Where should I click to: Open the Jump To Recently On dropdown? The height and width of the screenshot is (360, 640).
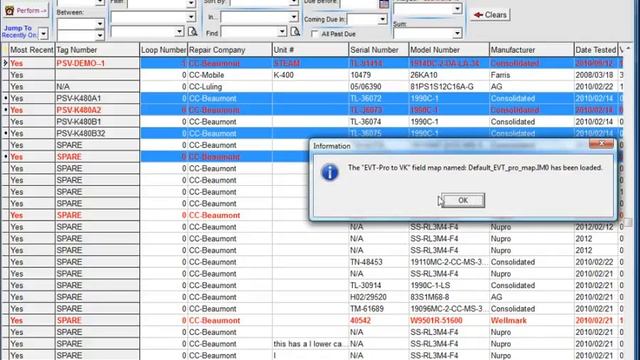44,34
